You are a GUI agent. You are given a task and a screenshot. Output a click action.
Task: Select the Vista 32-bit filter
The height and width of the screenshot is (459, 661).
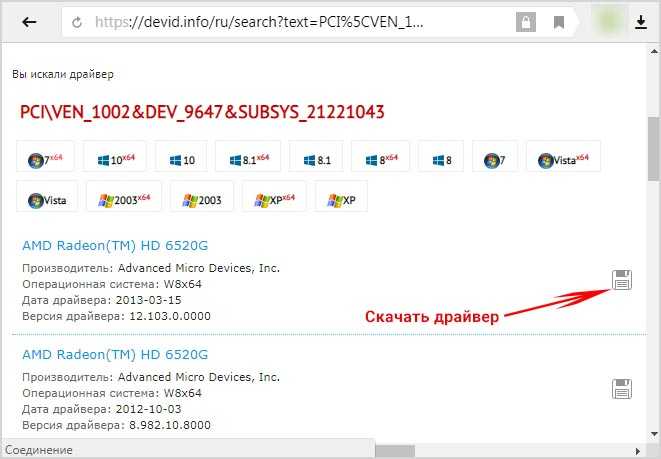click(47, 196)
